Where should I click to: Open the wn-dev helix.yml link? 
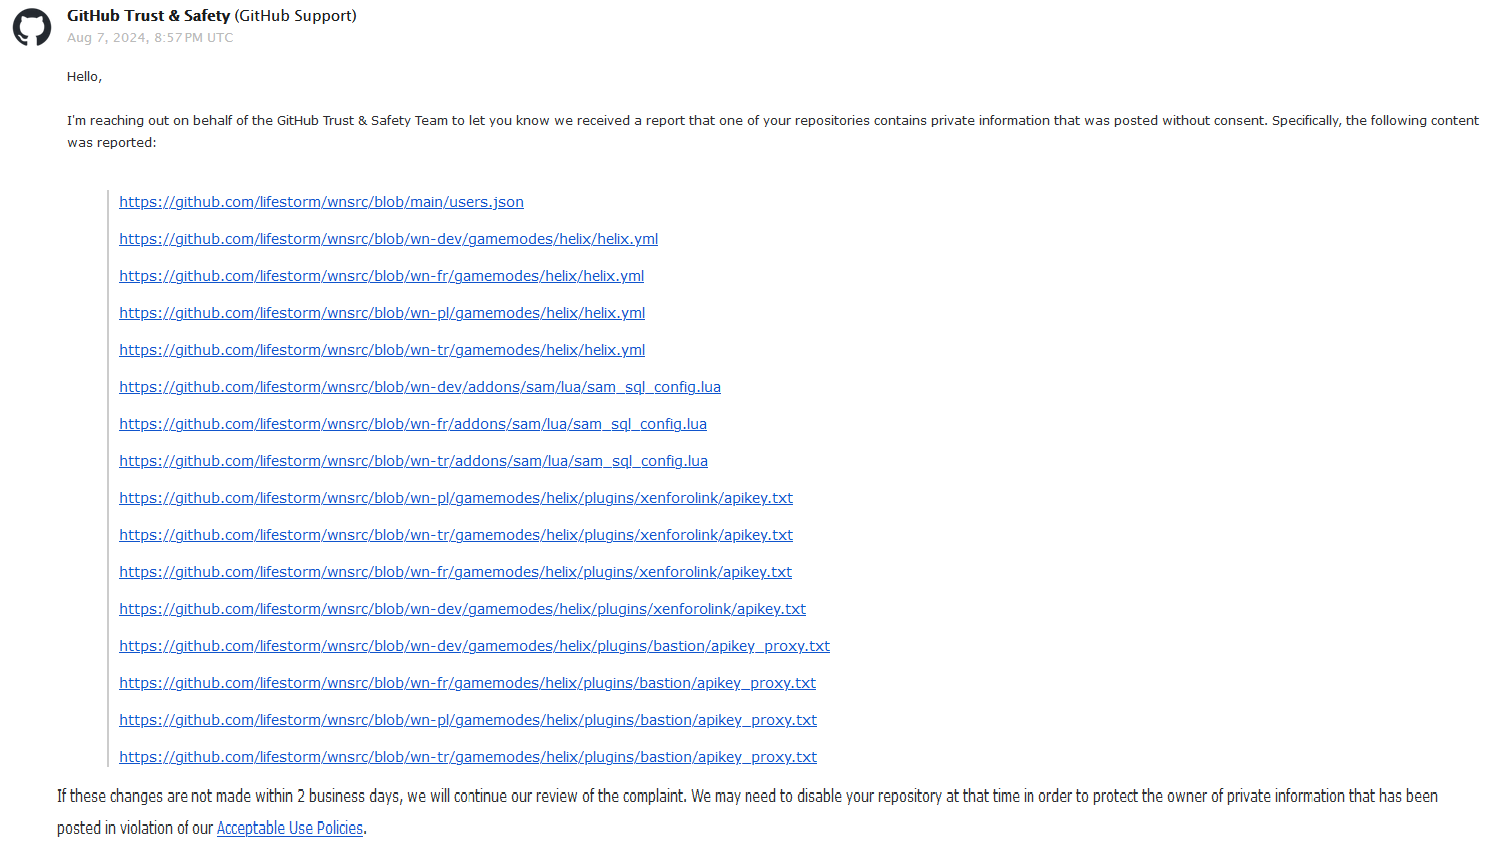[388, 239]
